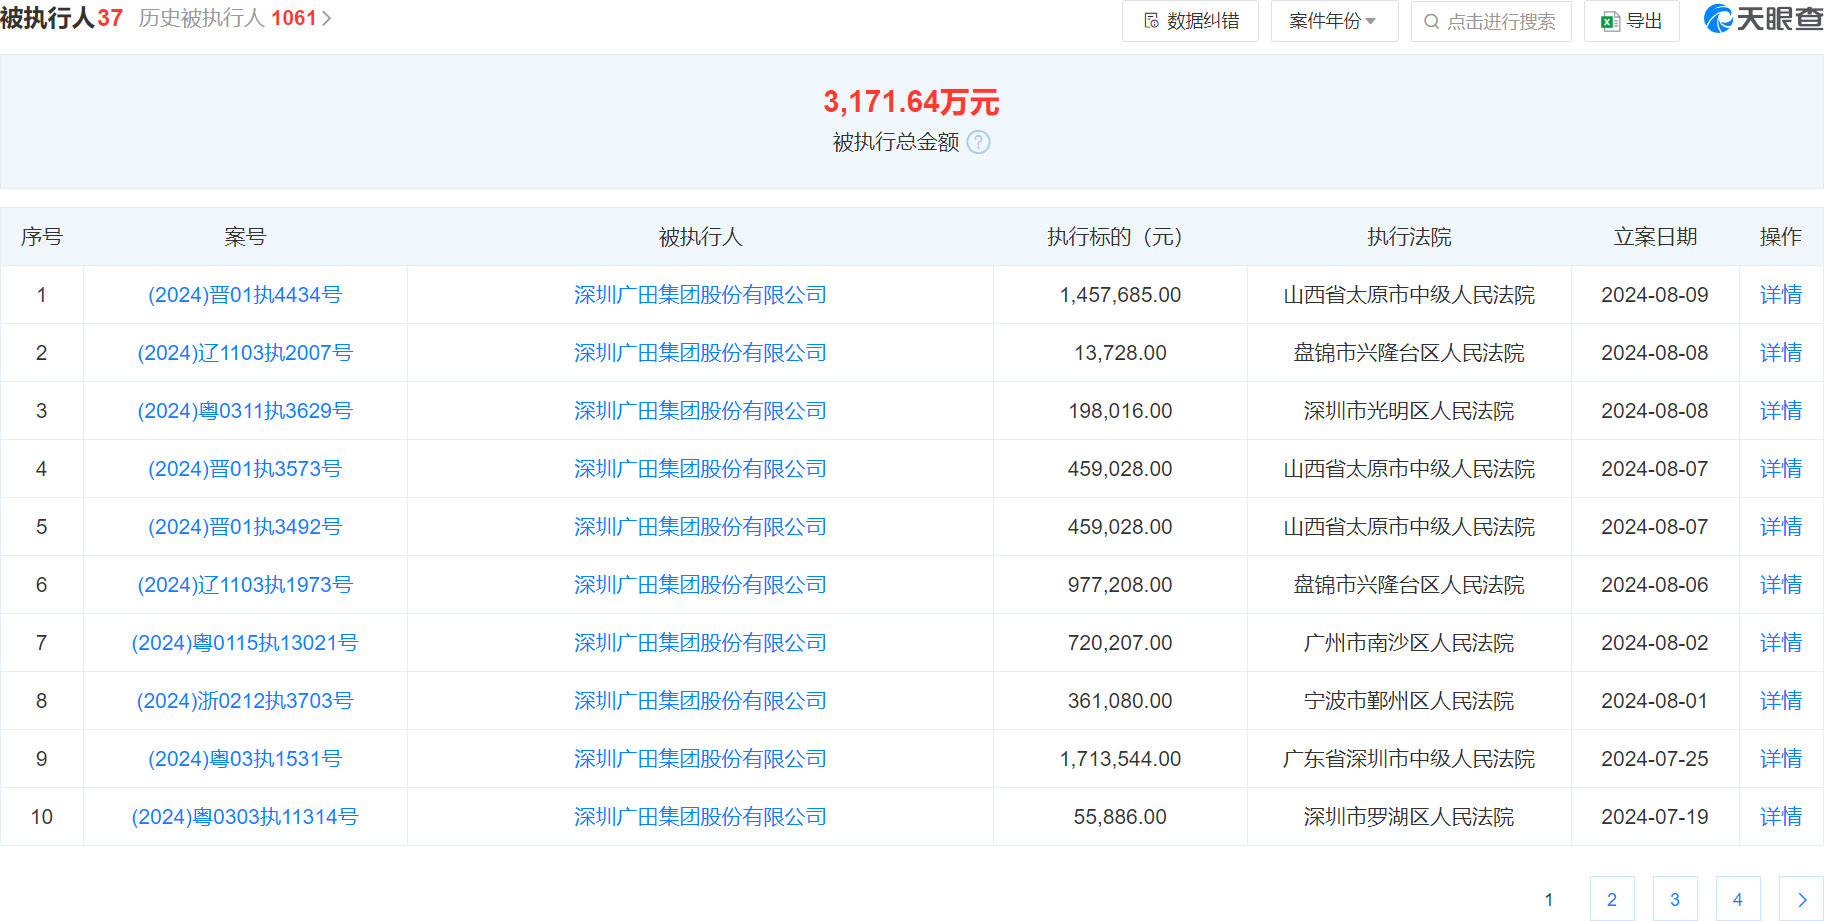Click filing date 2024-08-09
Viewport: 1824px width, 921px height.
[x=1655, y=295]
